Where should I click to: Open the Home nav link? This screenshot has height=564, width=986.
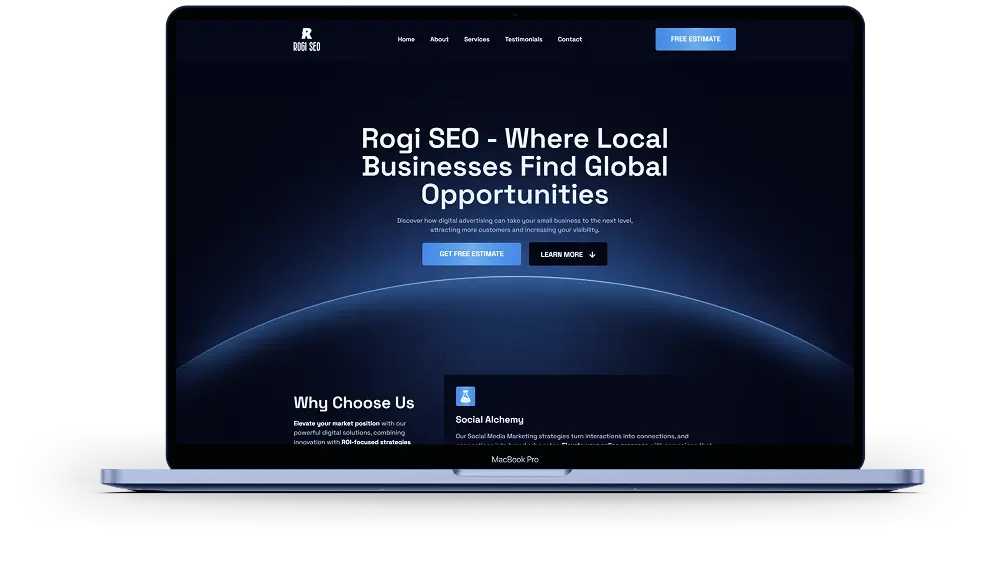[x=406, y=40]
